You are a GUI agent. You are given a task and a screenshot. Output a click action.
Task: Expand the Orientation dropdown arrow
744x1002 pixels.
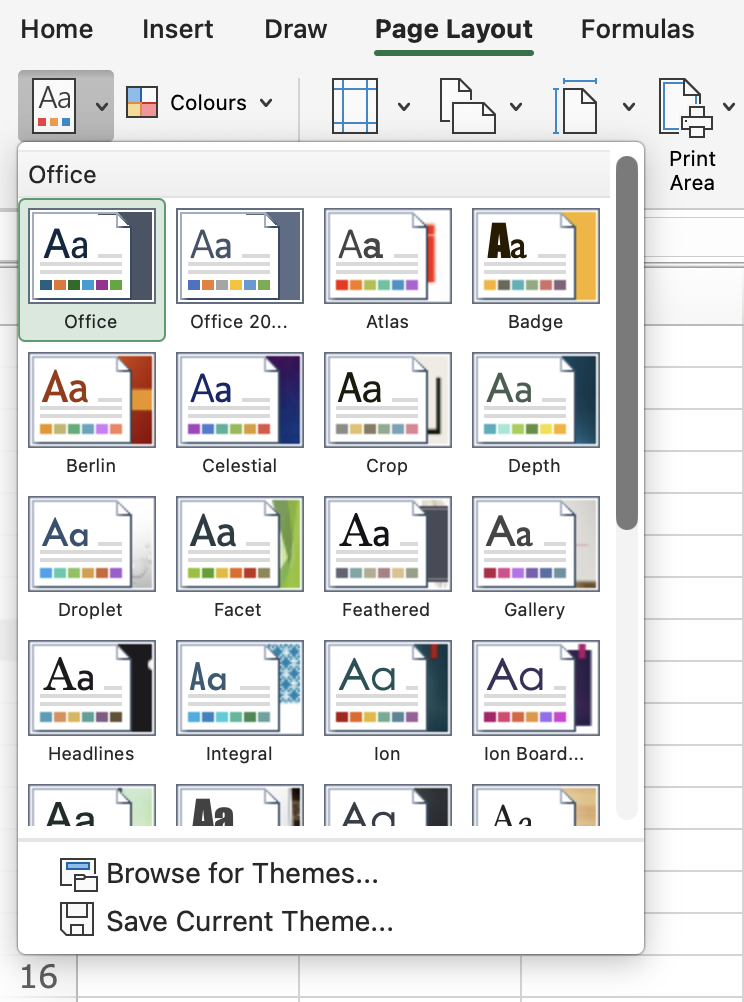click(516, 106)
